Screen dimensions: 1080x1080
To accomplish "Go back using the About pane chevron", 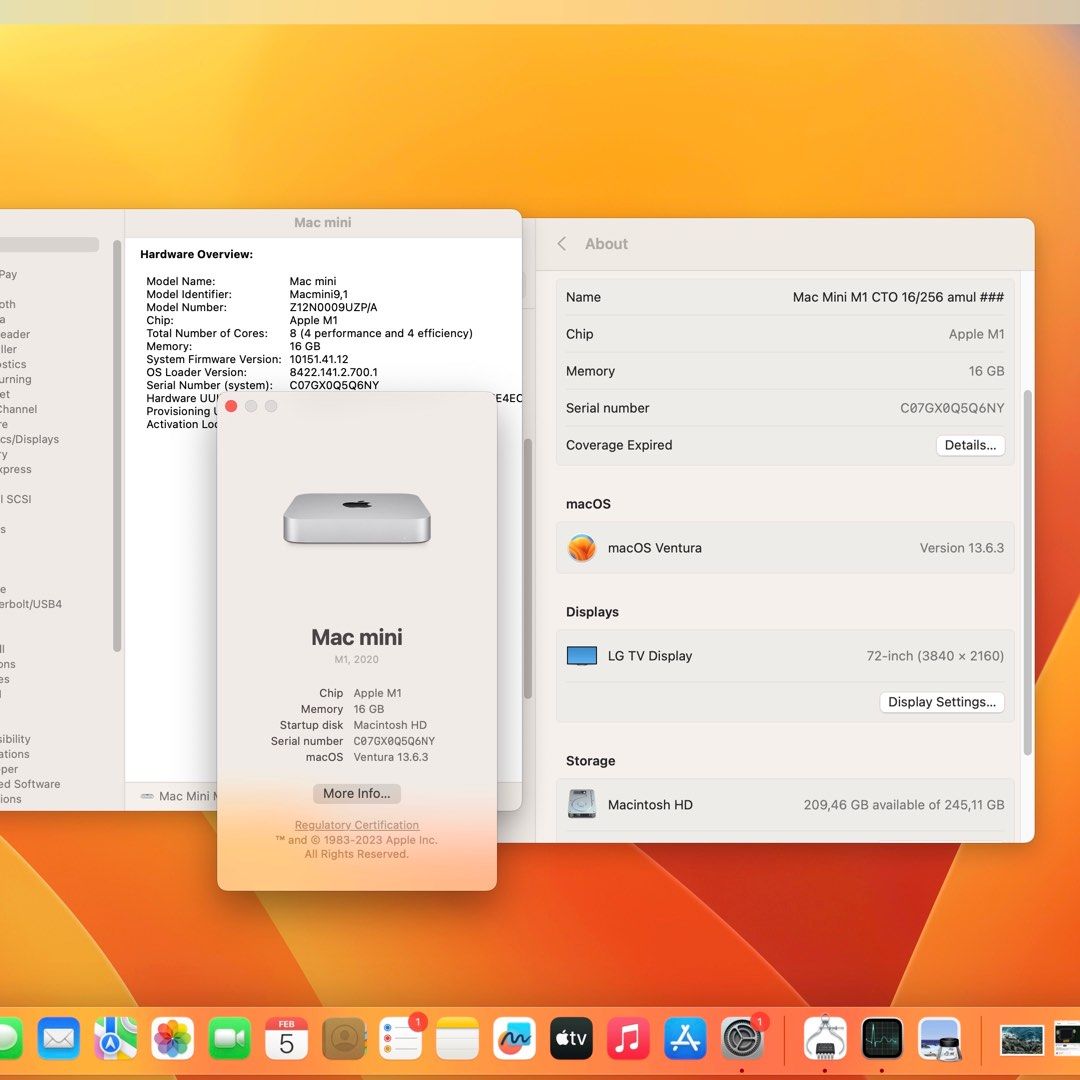I will tap(561, 243).
